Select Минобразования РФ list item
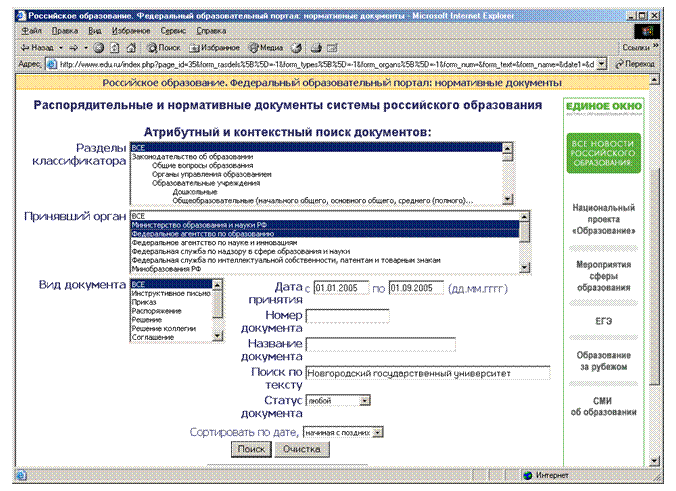 pos(325,269)
